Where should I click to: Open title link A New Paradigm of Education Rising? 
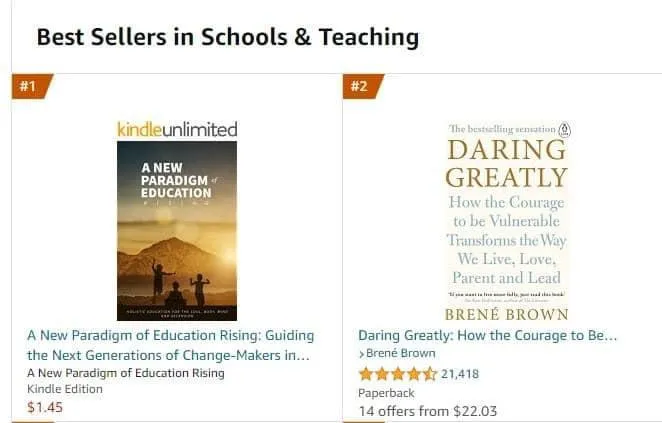click(x=171, y=345)
